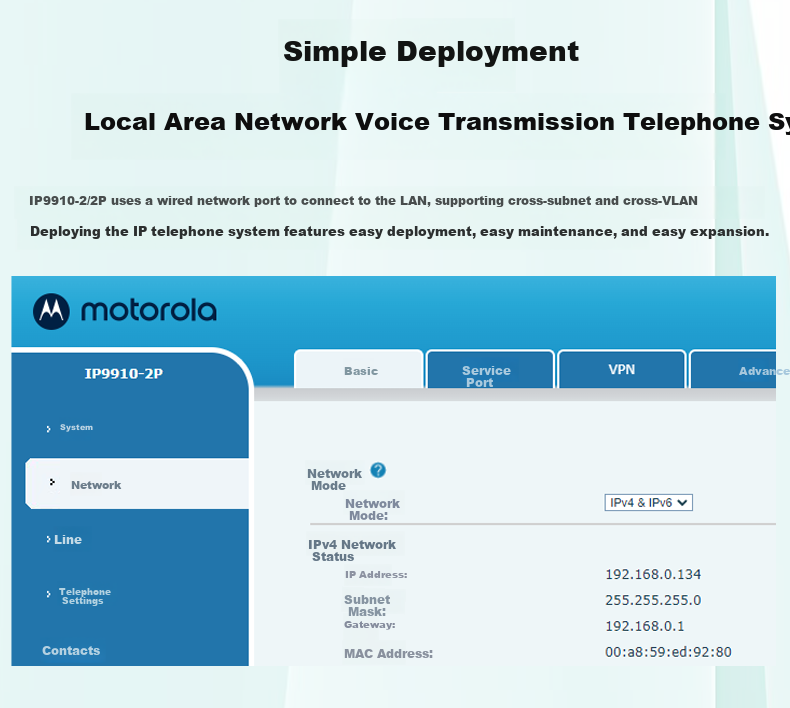This screenshot has width=790, height=708.
Task: Select the Network sidebar item
Action: tap(137, 484)
